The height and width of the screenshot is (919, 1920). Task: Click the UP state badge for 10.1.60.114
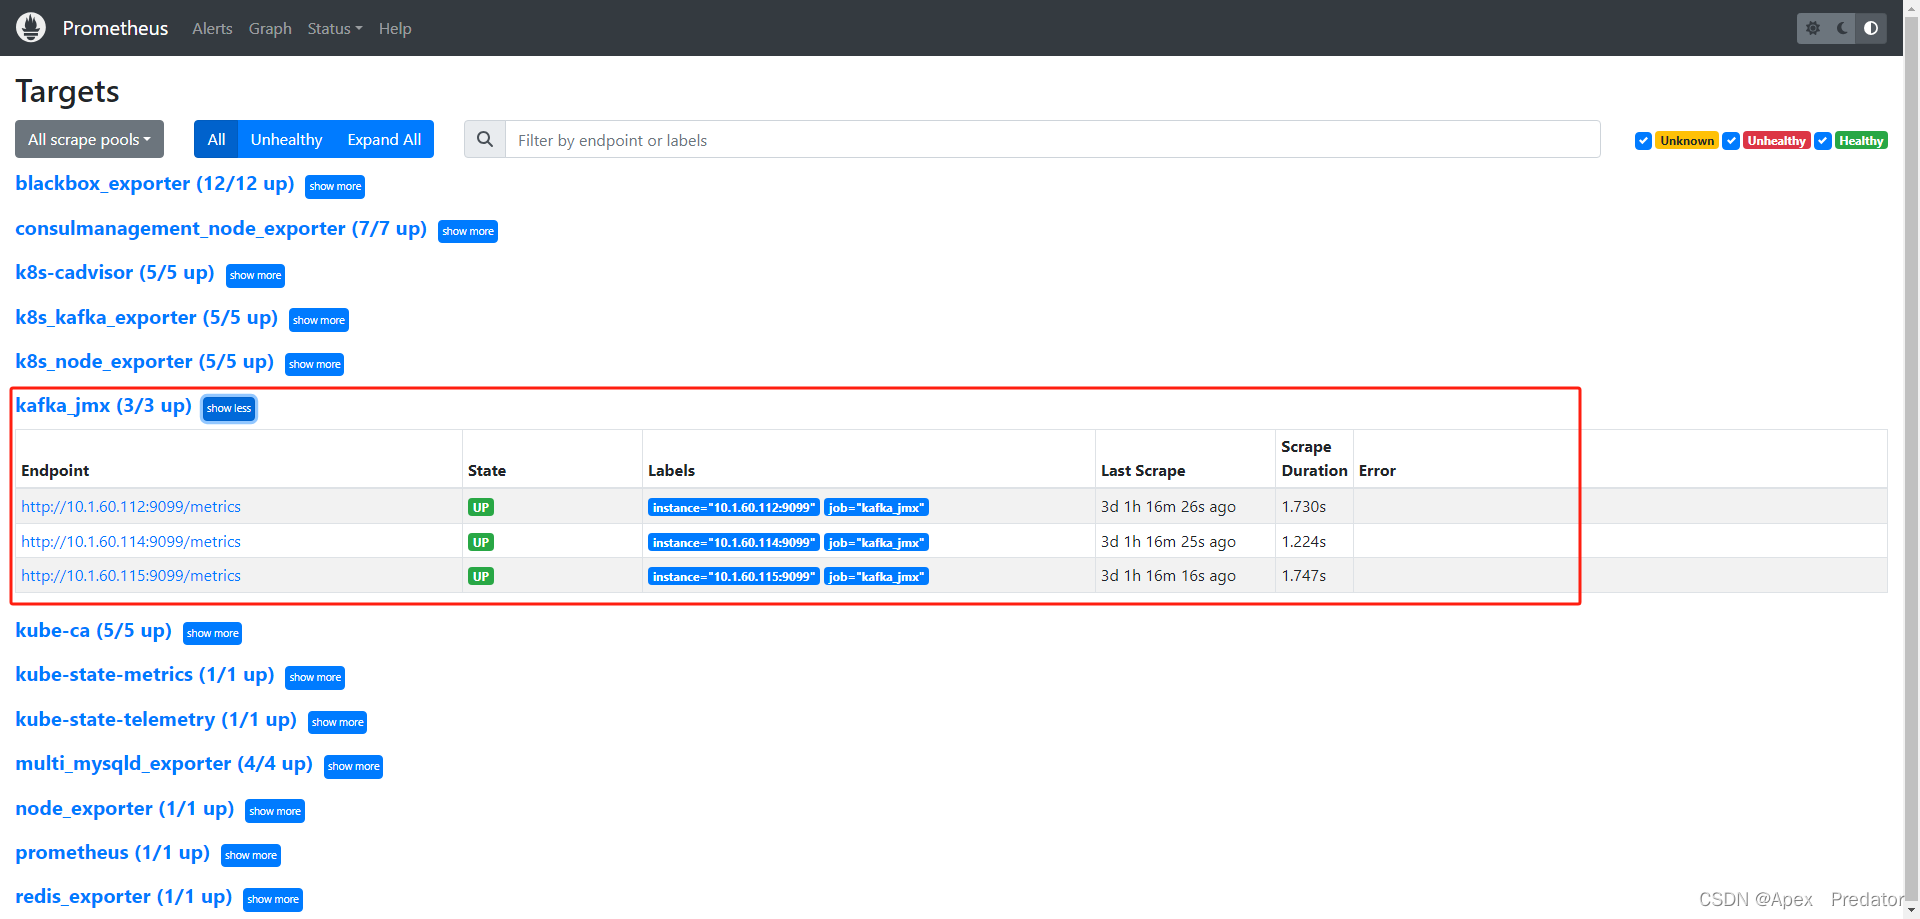tap(481, 542)
